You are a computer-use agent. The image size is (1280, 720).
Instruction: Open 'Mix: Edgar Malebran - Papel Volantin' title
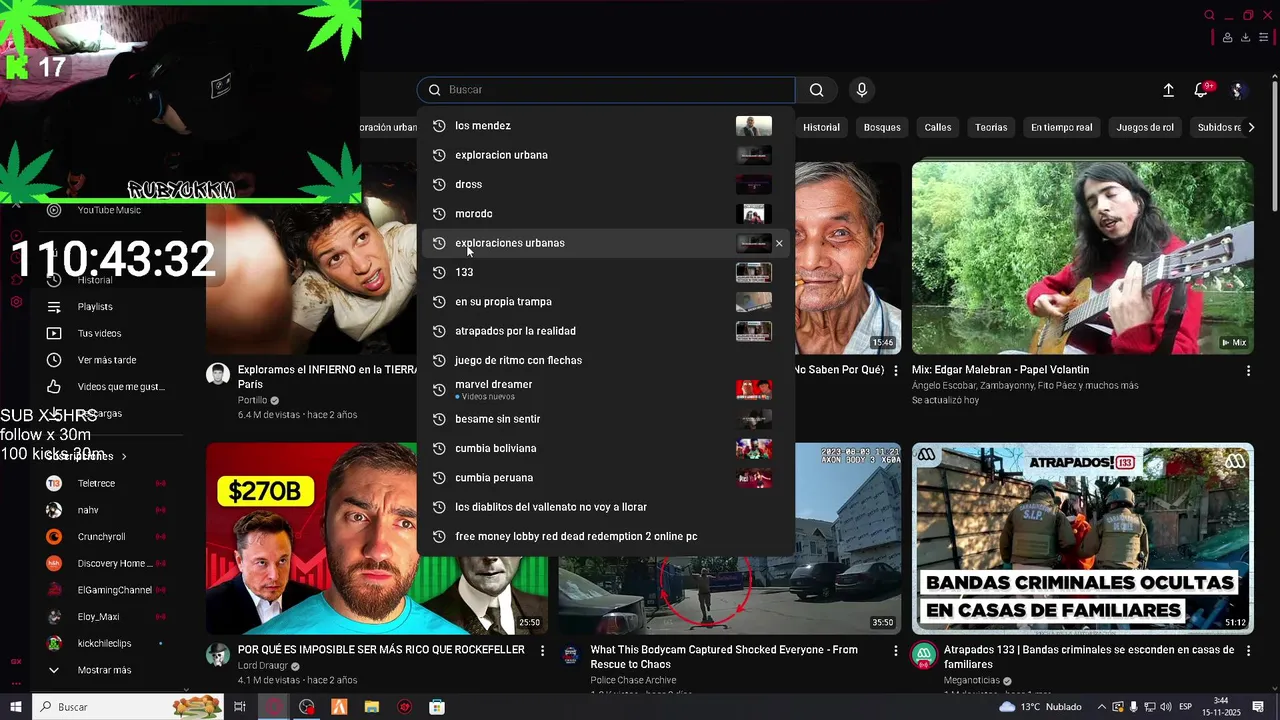pyautogui.click(x=1000, y=370)
